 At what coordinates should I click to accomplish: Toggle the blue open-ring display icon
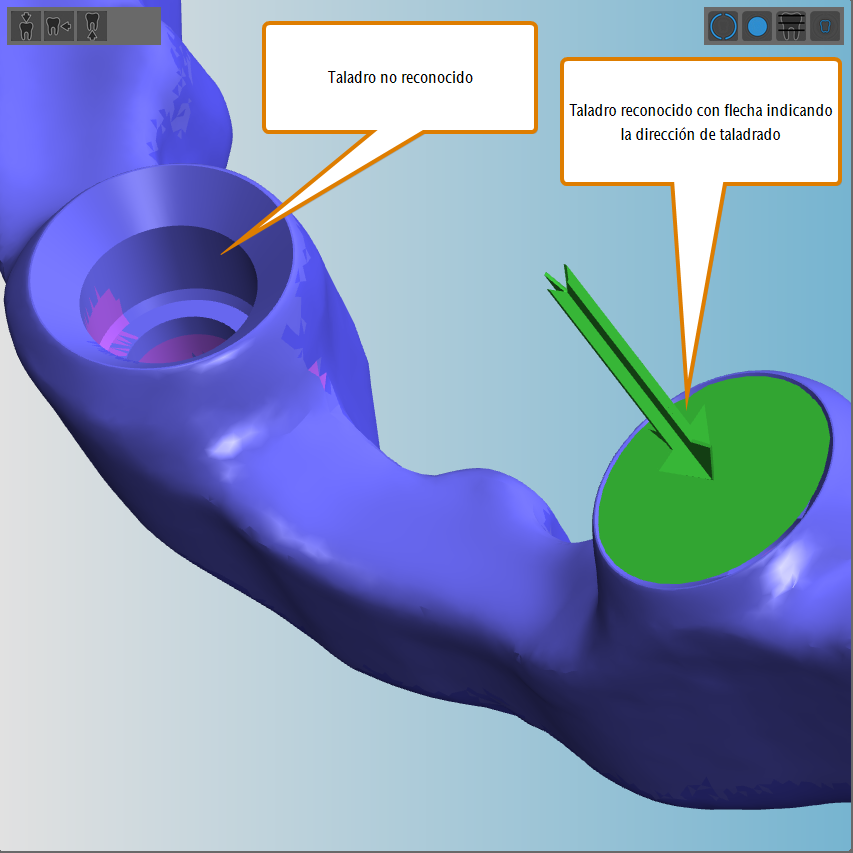(723, 26)
